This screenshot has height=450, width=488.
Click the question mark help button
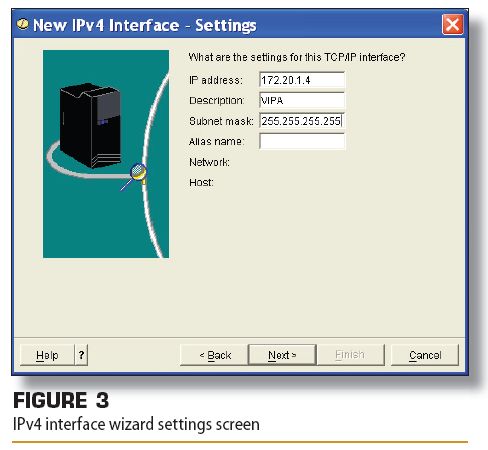[x=81, y=355]
